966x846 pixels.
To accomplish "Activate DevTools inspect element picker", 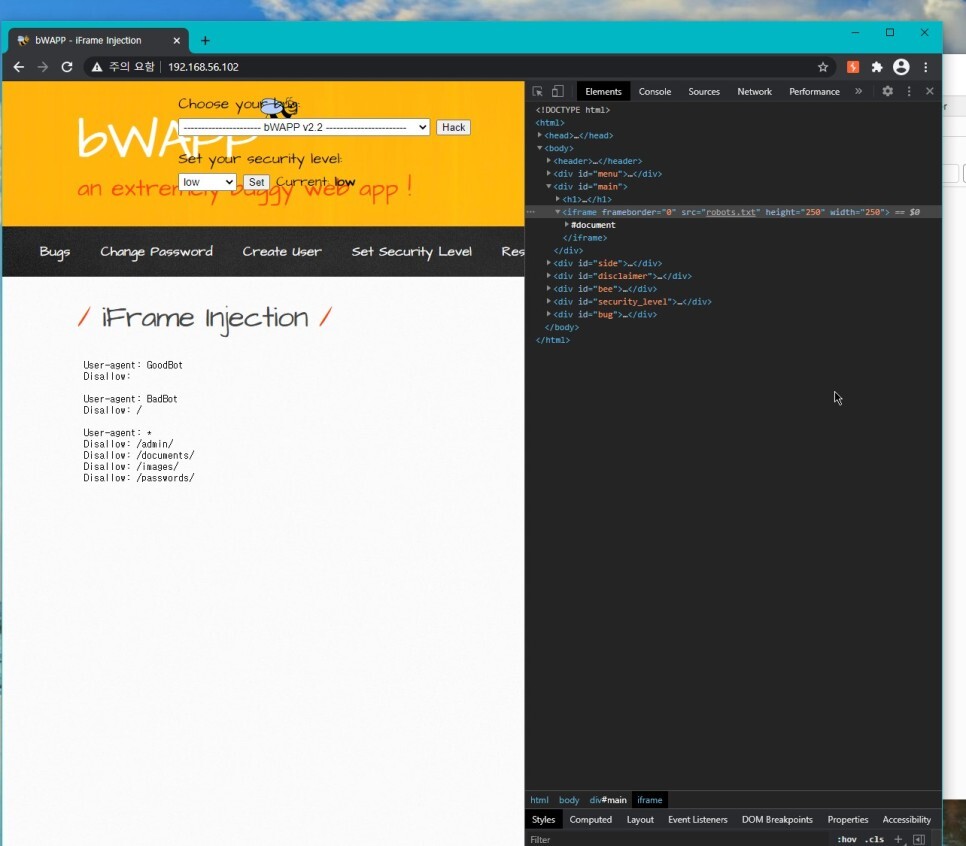I will (x=537, y=92).
